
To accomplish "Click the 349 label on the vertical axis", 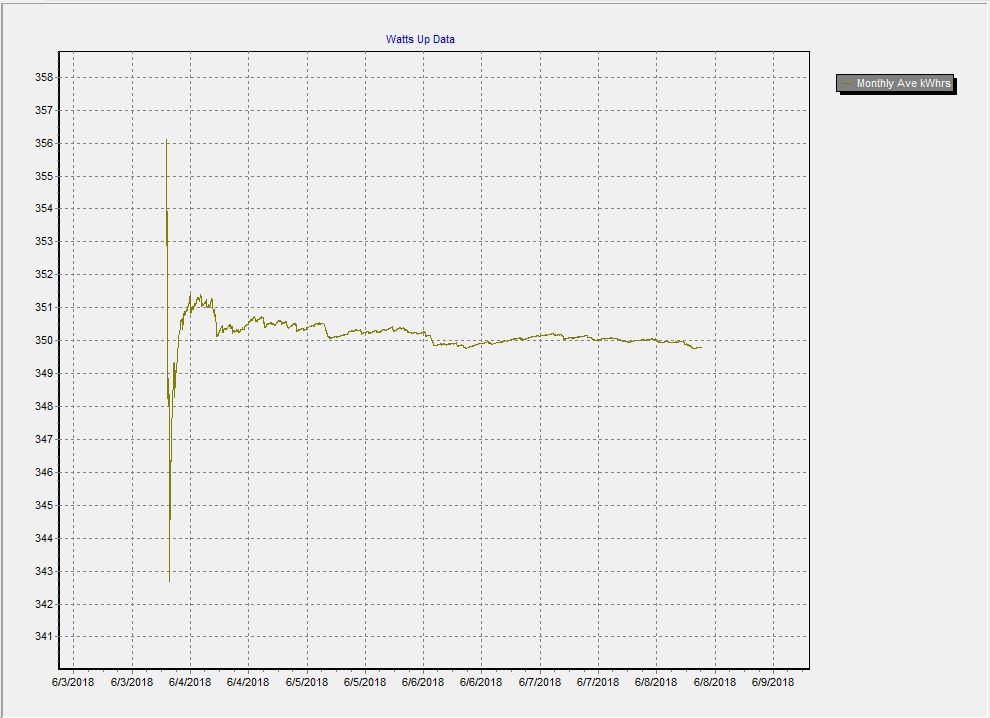I will click(x=44, y=373).
